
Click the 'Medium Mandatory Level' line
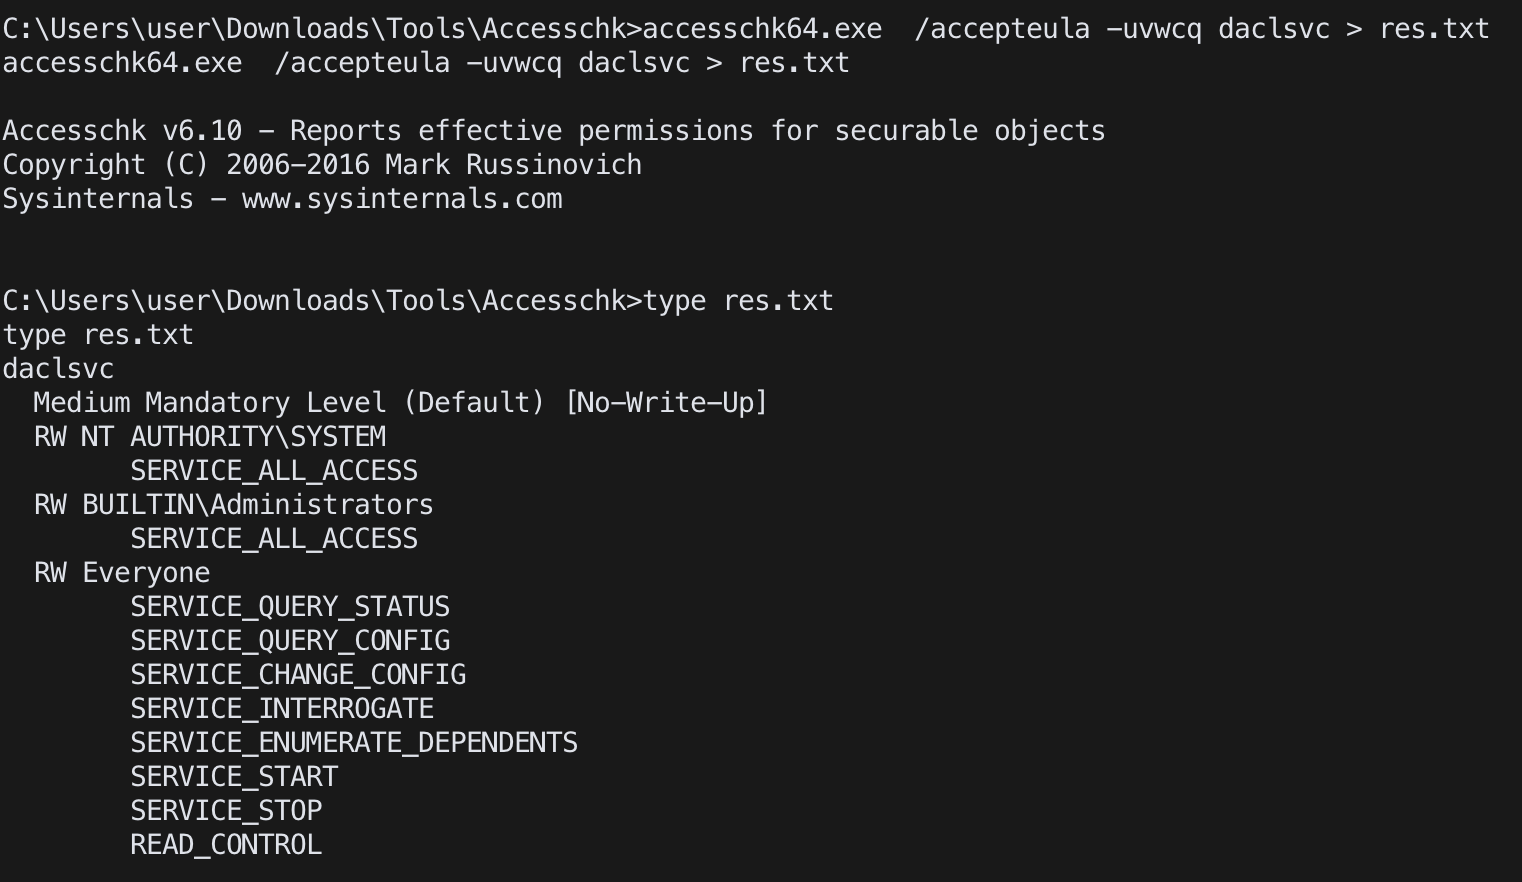click(x=400, y=403)
